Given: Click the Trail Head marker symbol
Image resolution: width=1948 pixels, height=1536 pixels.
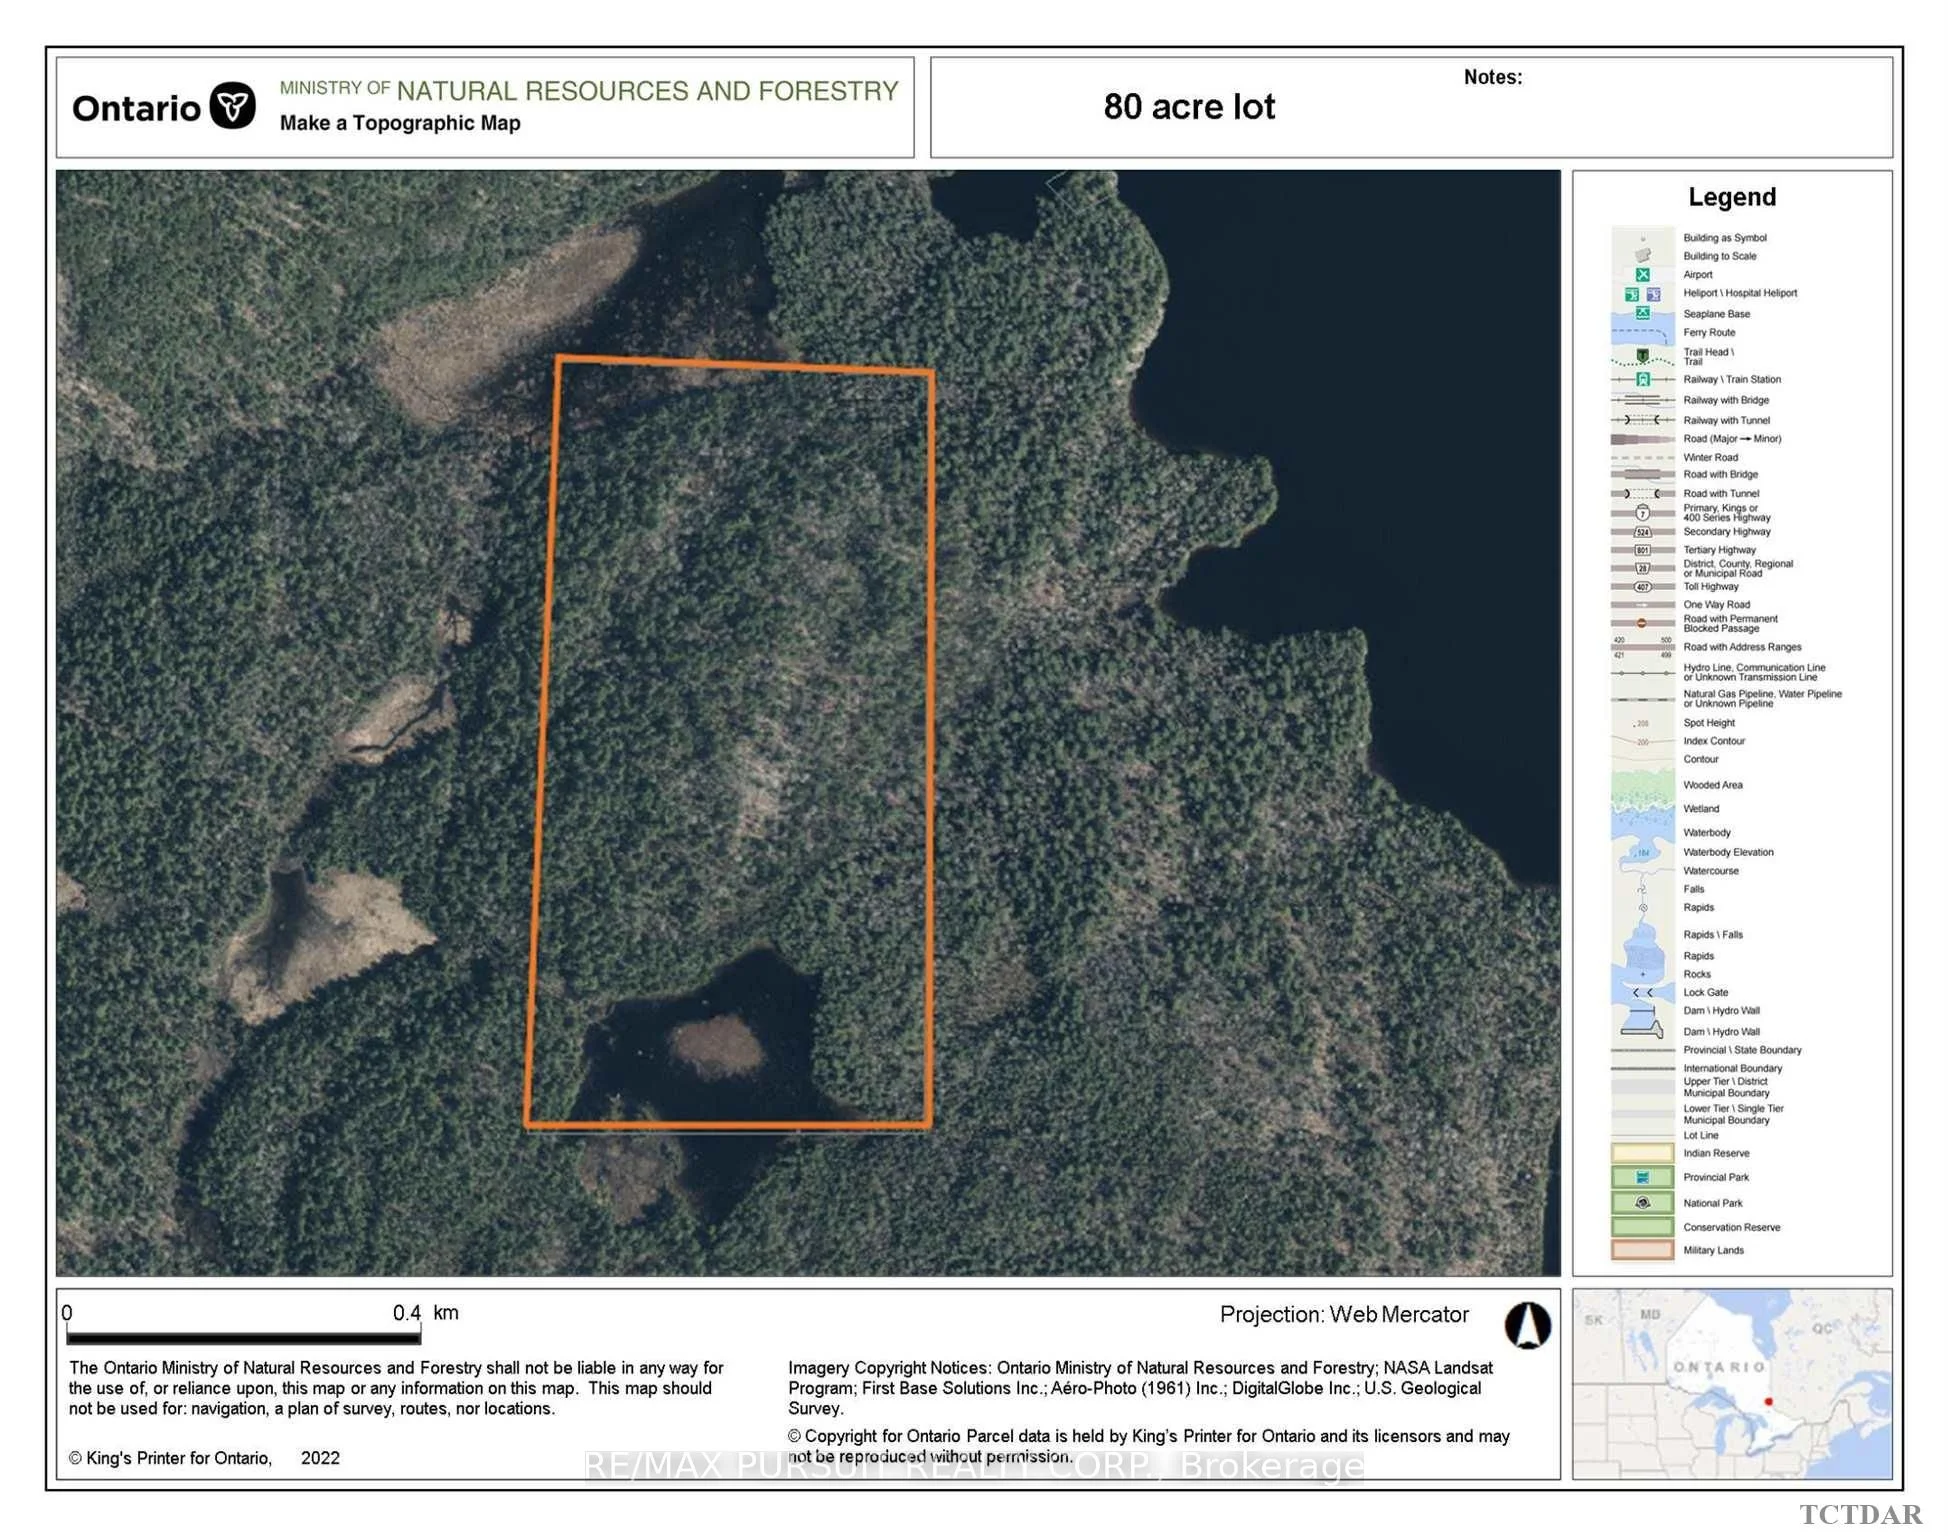Looking at the screenshot, I should pos(1642,355).
